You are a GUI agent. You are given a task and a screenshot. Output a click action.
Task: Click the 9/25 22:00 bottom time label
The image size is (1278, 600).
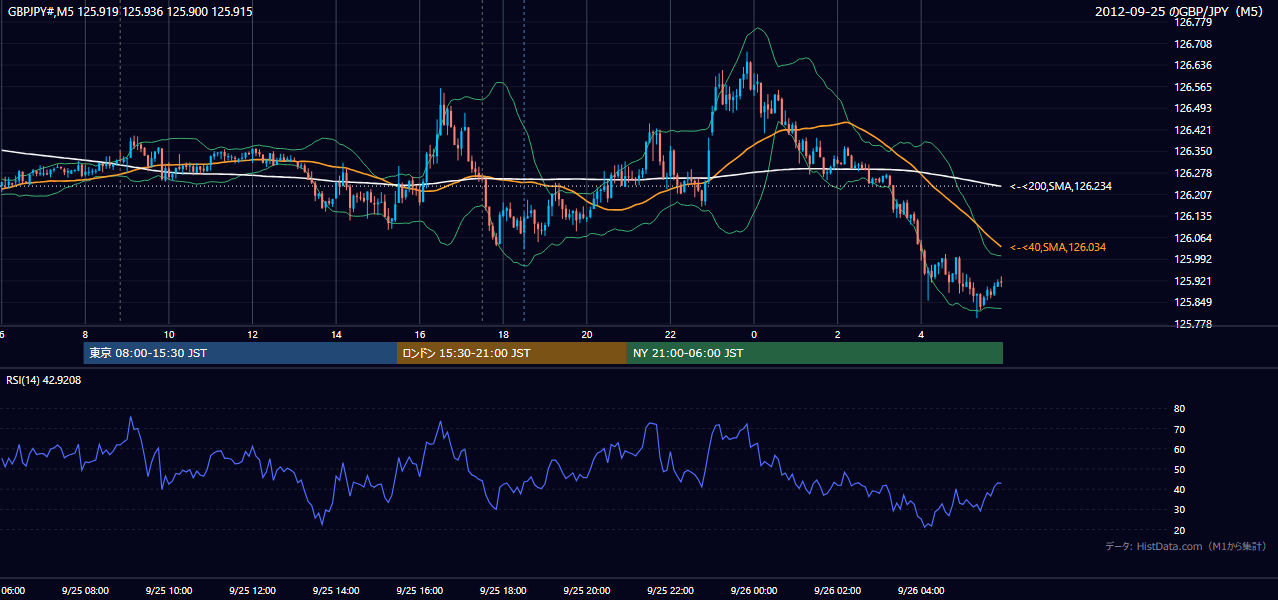click(x=670, y=590)
